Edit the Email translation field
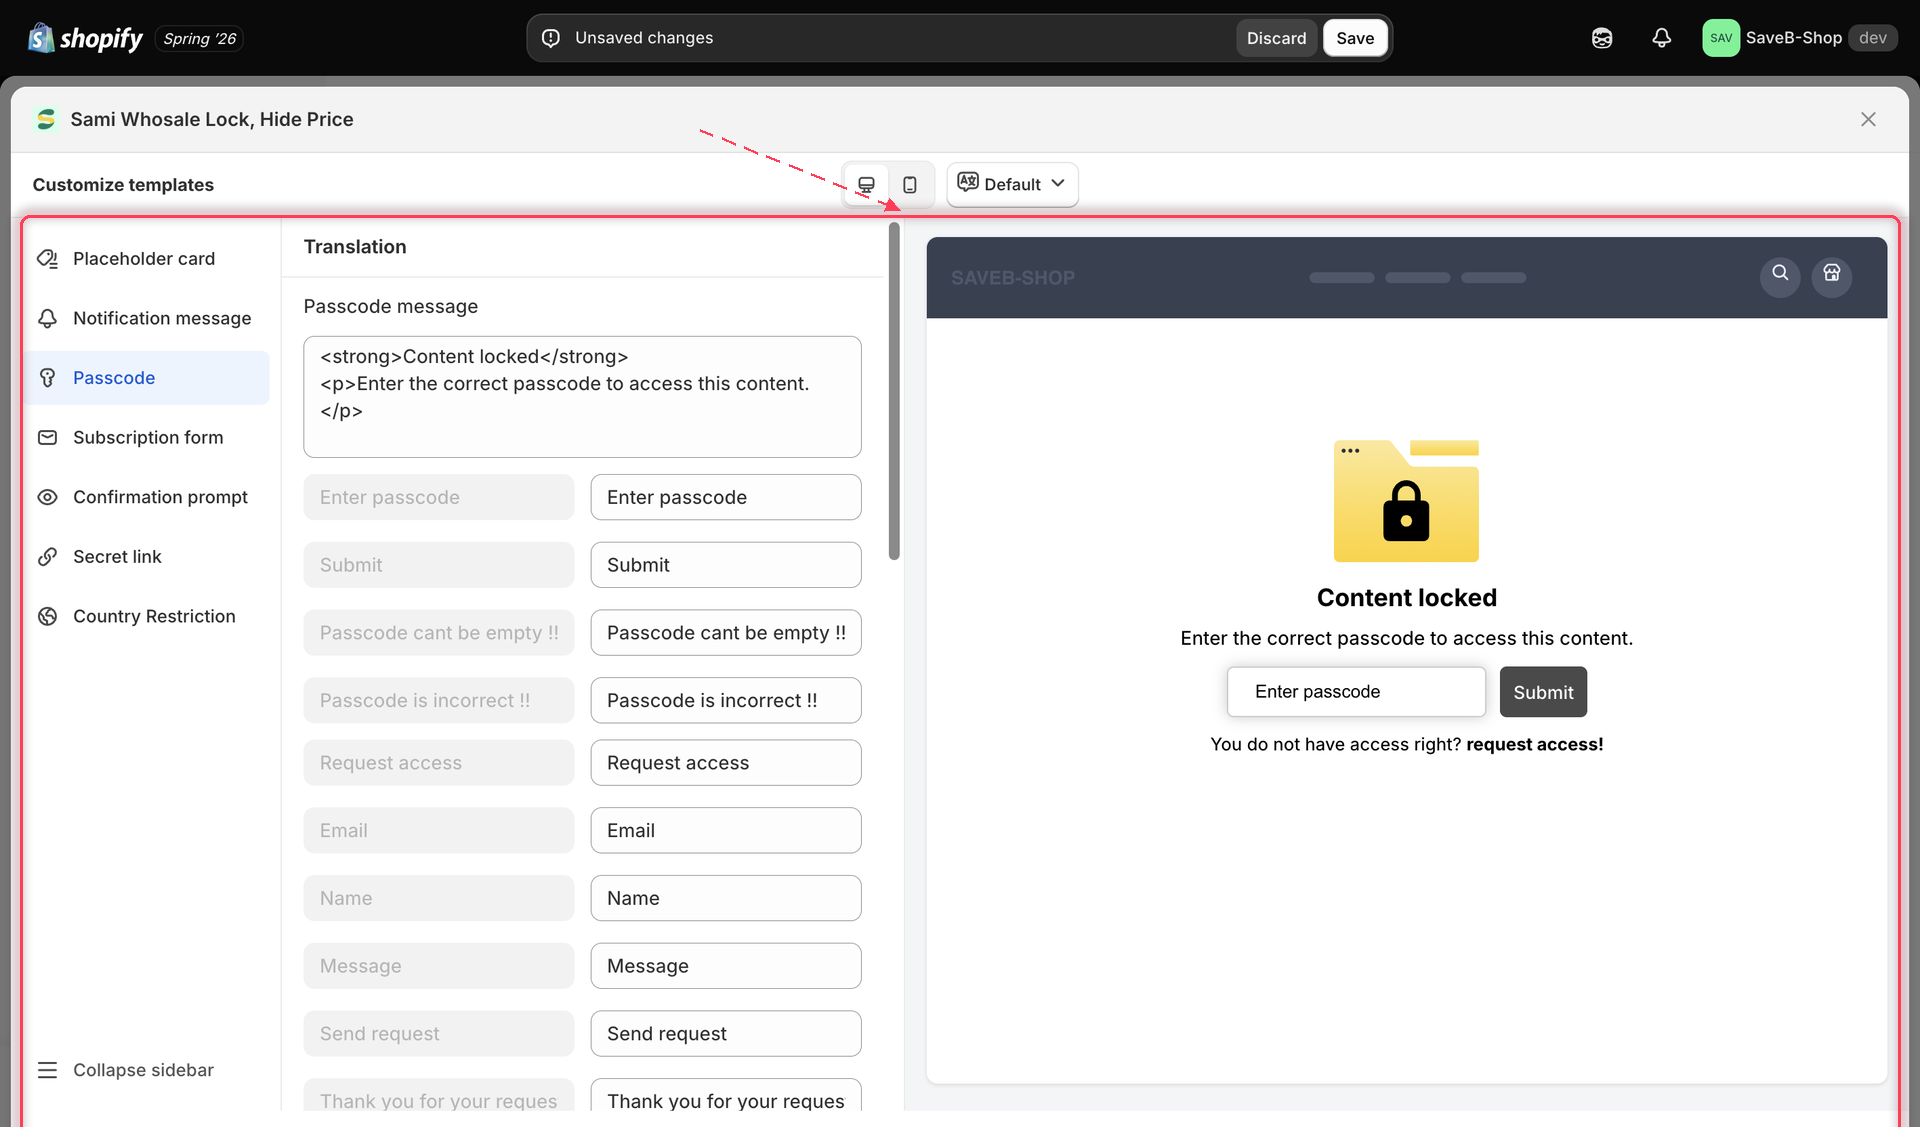The height and width of the screenshot is (1127, 1920). click(726, 830)
